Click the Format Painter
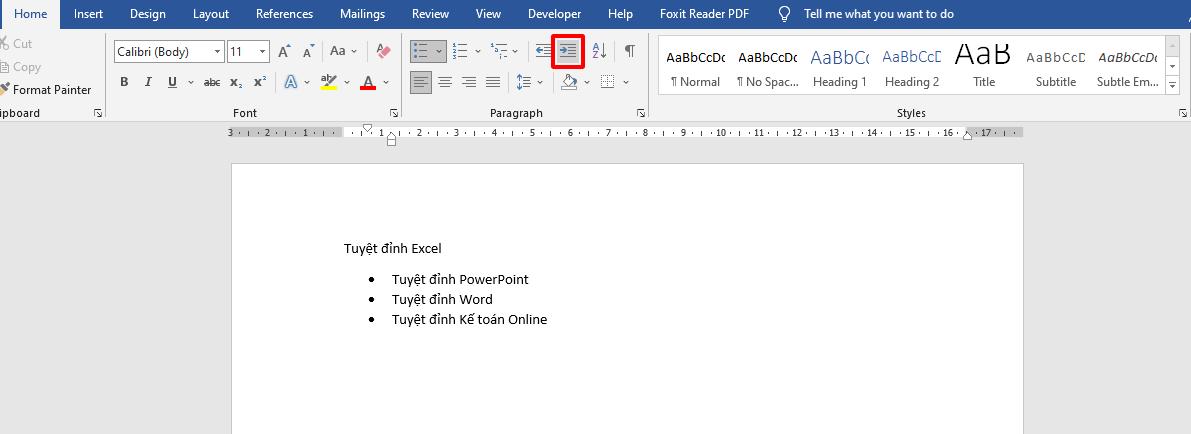Viewport: 1191px width, 434px height. (46, 90)
